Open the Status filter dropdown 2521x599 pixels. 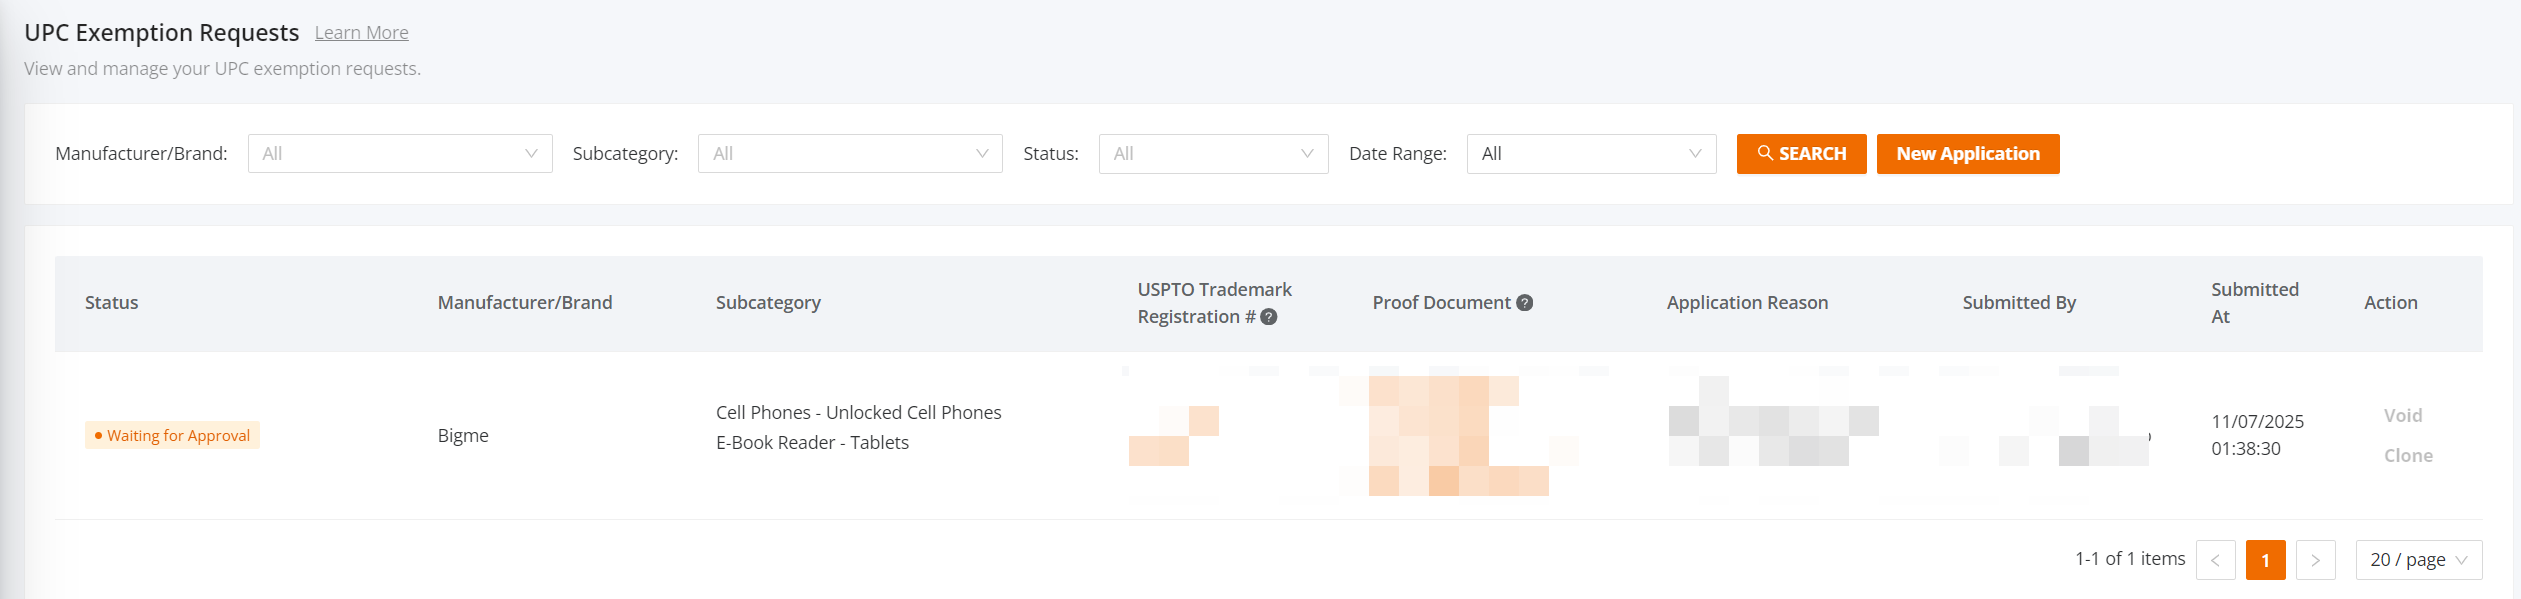pos(1212,154)
